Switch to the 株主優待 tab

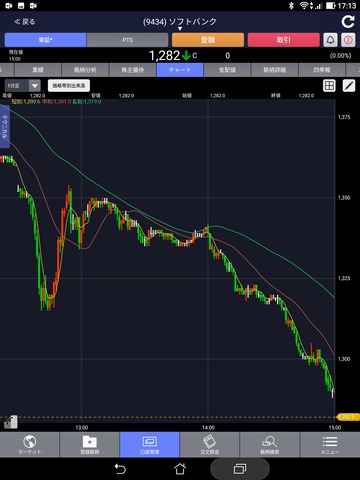point(132,70)
